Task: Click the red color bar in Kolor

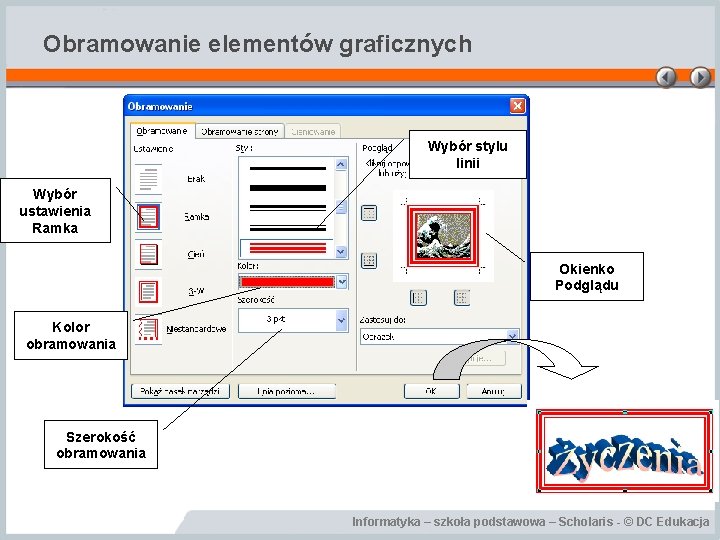Action: coord(287,282)
